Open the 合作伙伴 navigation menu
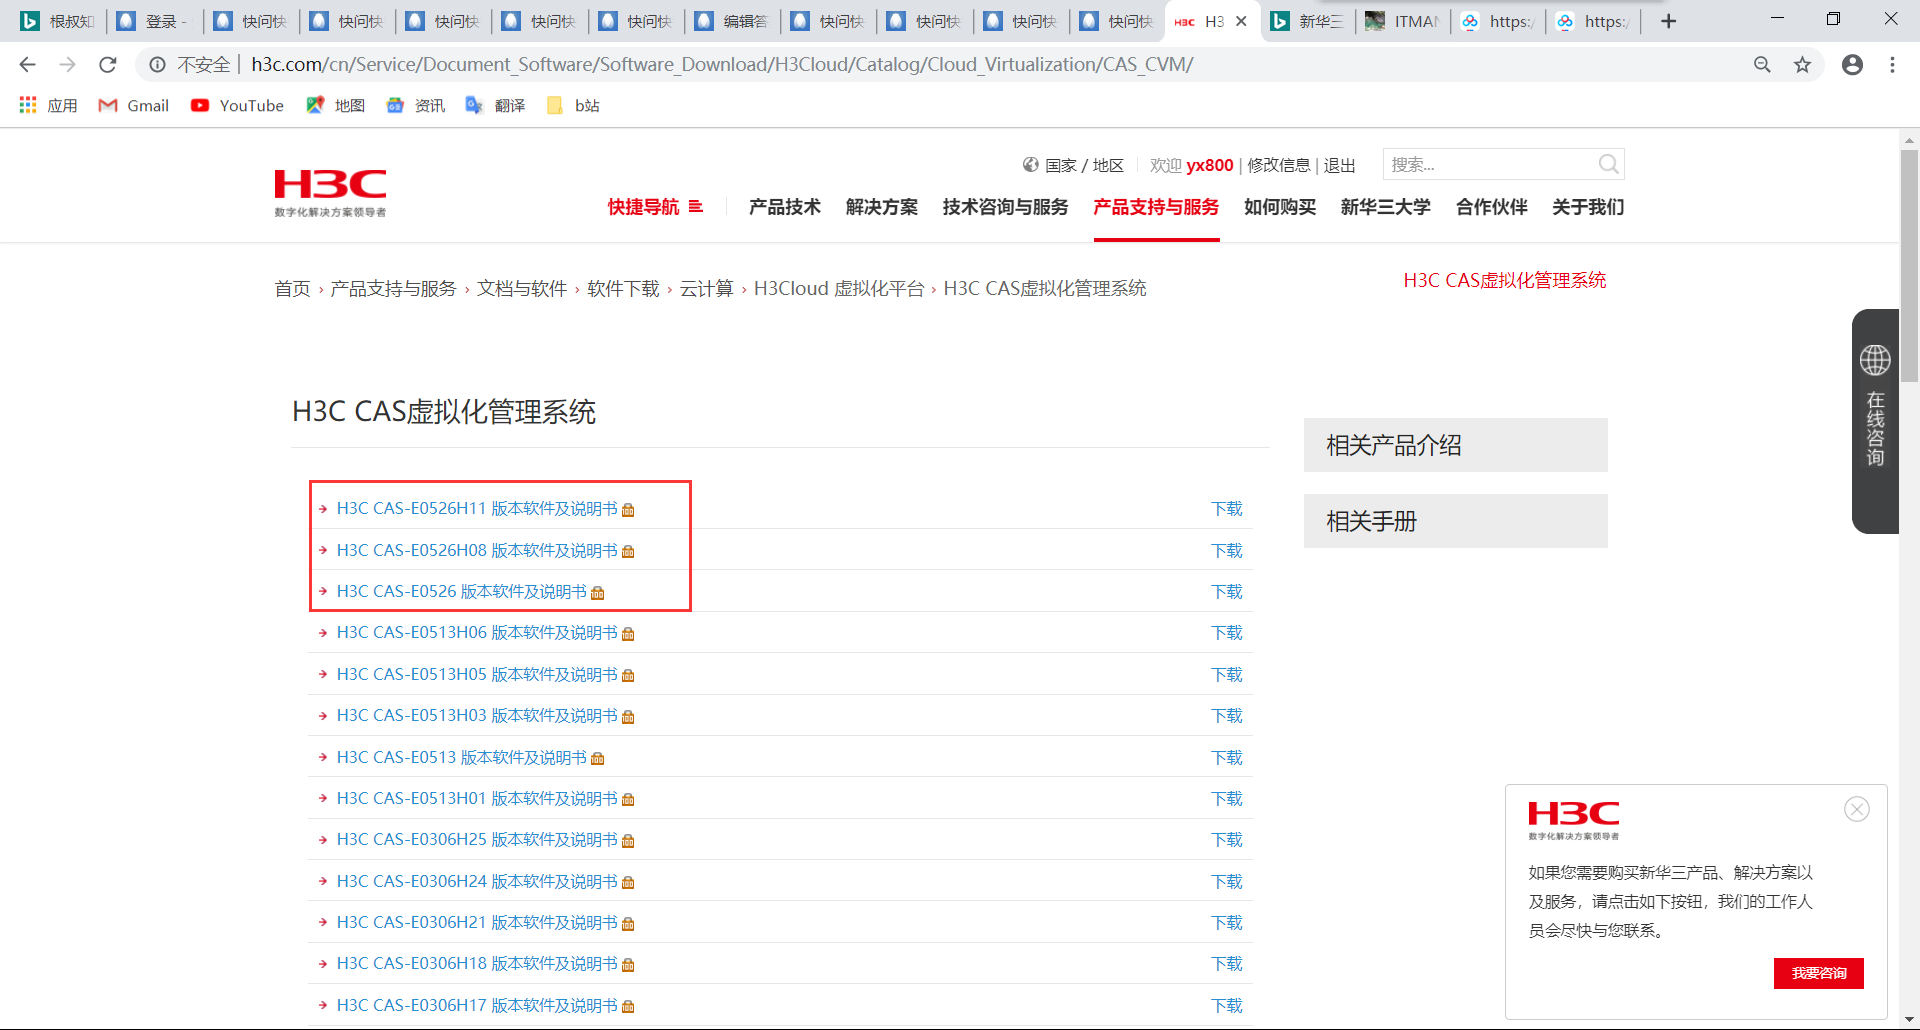The image size is (1920, 1030). click(1492, 207)
